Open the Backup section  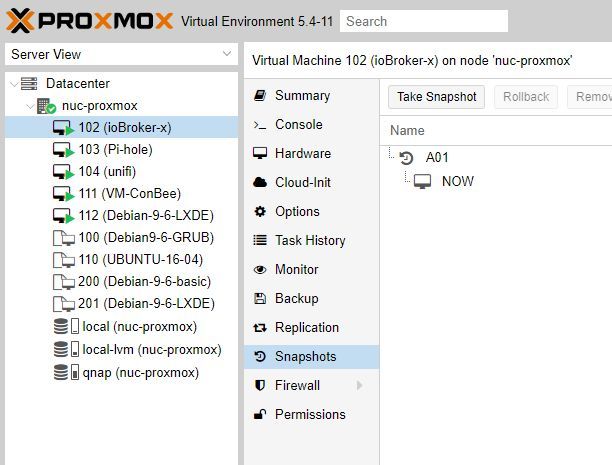296,299
